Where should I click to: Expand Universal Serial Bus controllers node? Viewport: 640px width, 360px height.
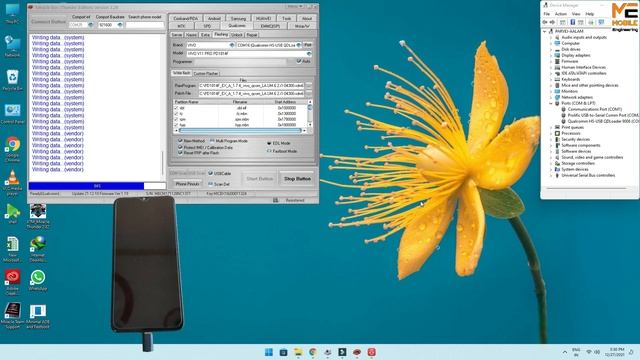(x=551, y=175)
